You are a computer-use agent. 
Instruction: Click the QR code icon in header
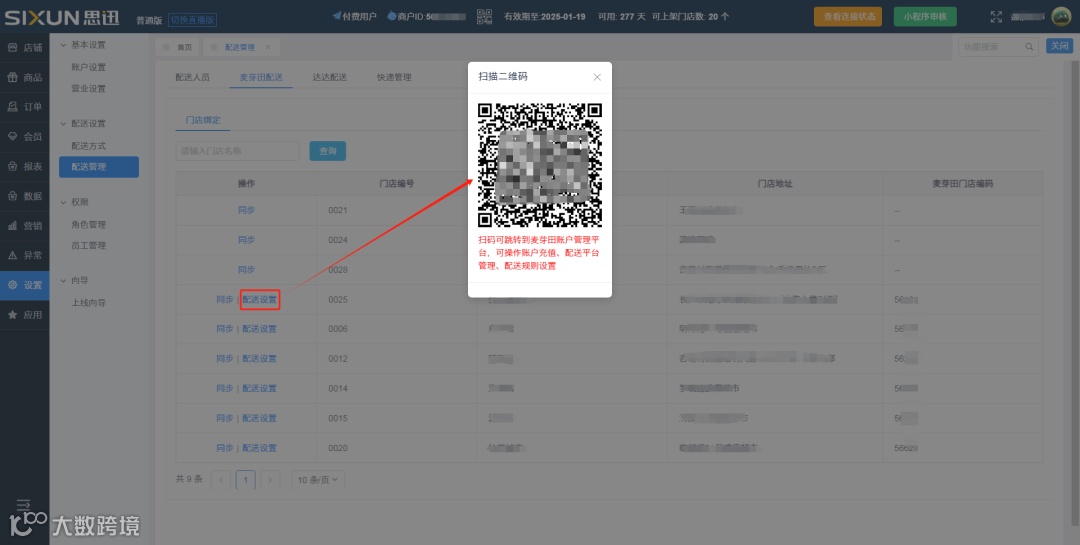point(484,17)
